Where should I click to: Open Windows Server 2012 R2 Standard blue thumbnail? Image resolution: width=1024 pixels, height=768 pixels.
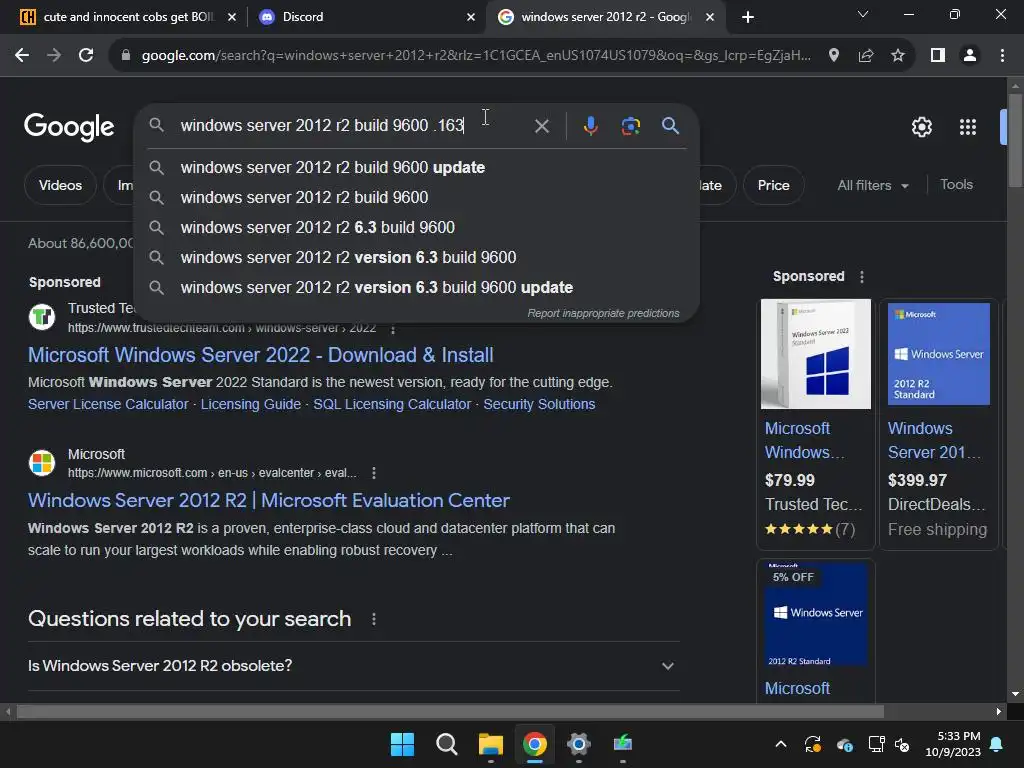point(938,354)
